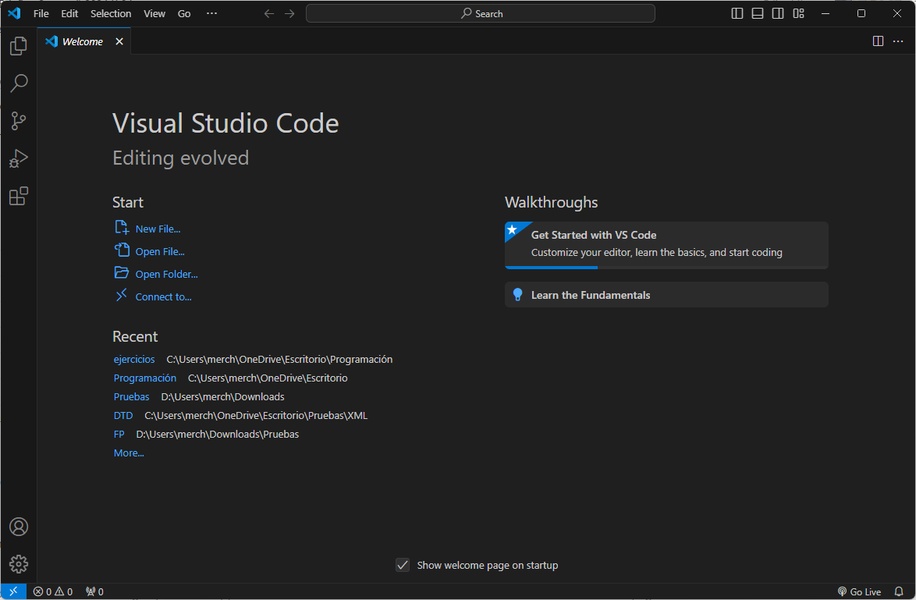Open the Manage gear icon
916x600 pixels.
click(x=18, y=564)
